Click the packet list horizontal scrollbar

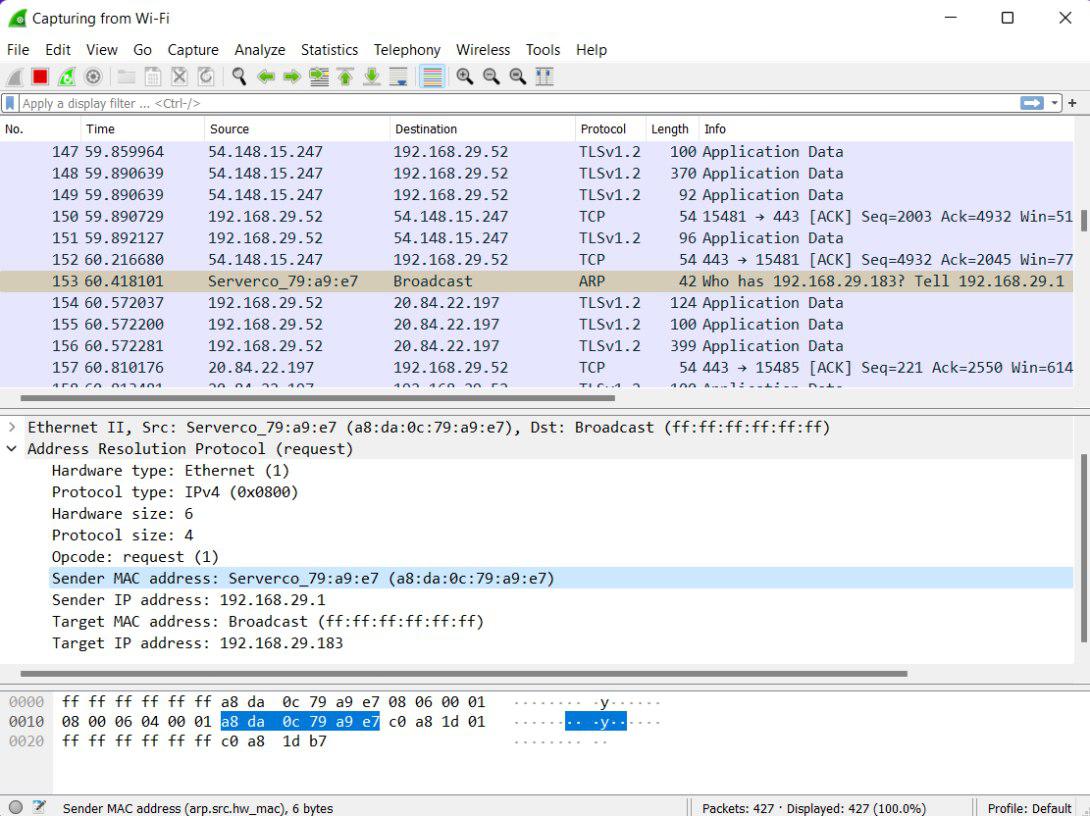tap(318, 398)
